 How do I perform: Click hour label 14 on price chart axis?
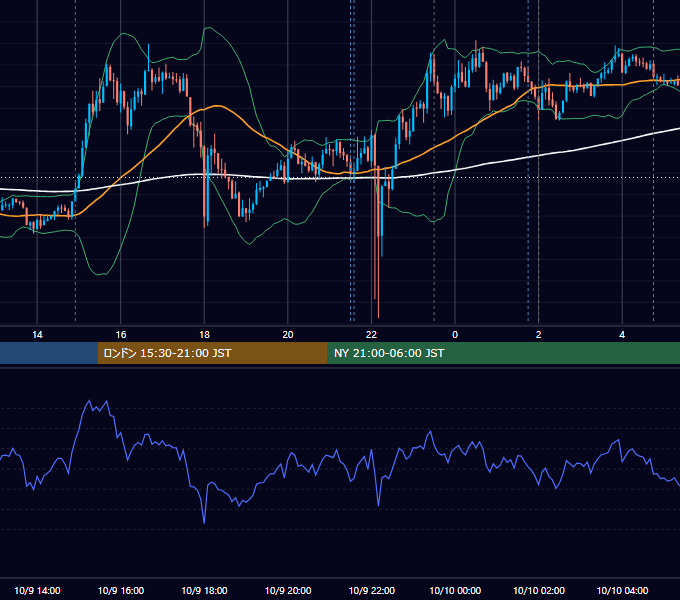coord(37,334)
